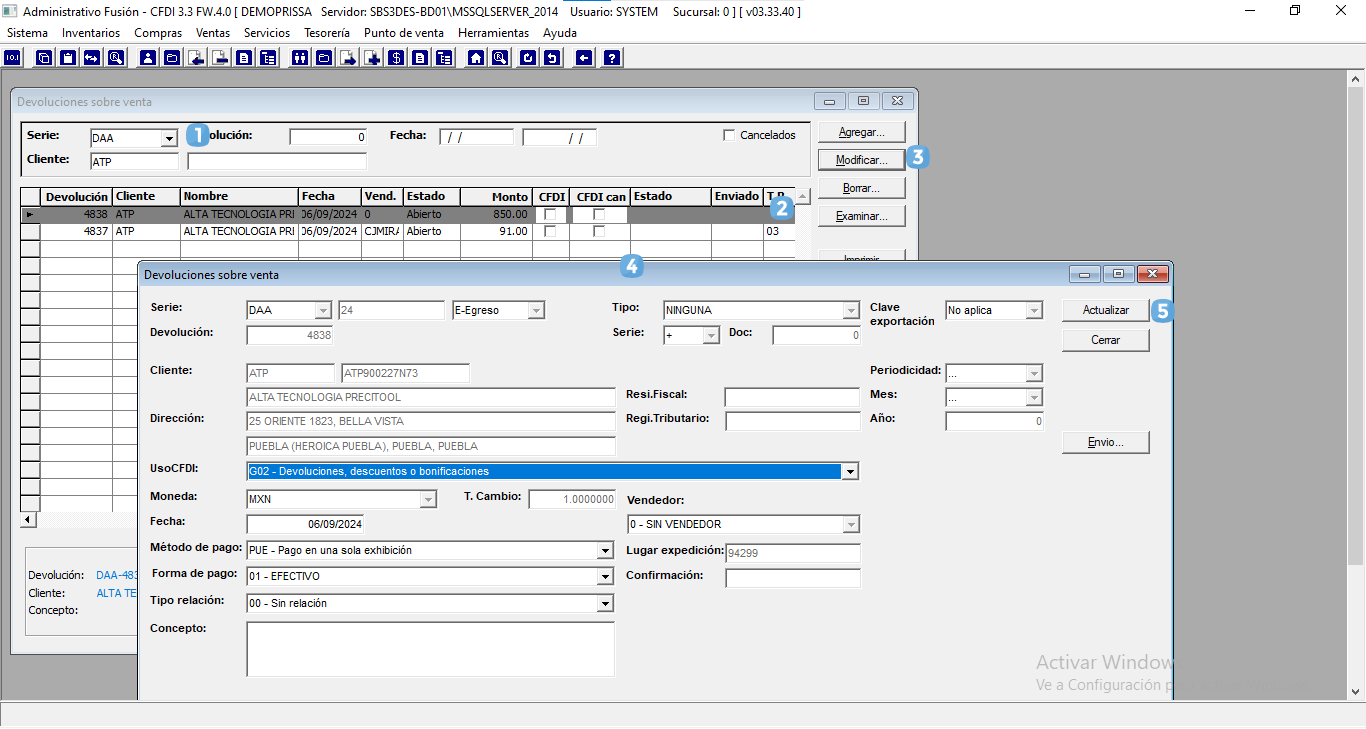The width and height of the screenshot is (1366, 729).
Task: Click the "101" toolbar icon
Action: pos(13,58)
